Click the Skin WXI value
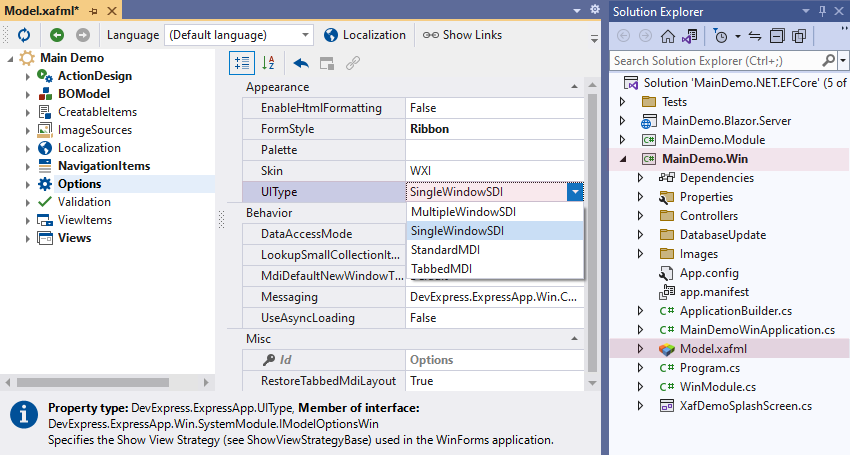The image size is (850, 455). (x=494, y=171)
